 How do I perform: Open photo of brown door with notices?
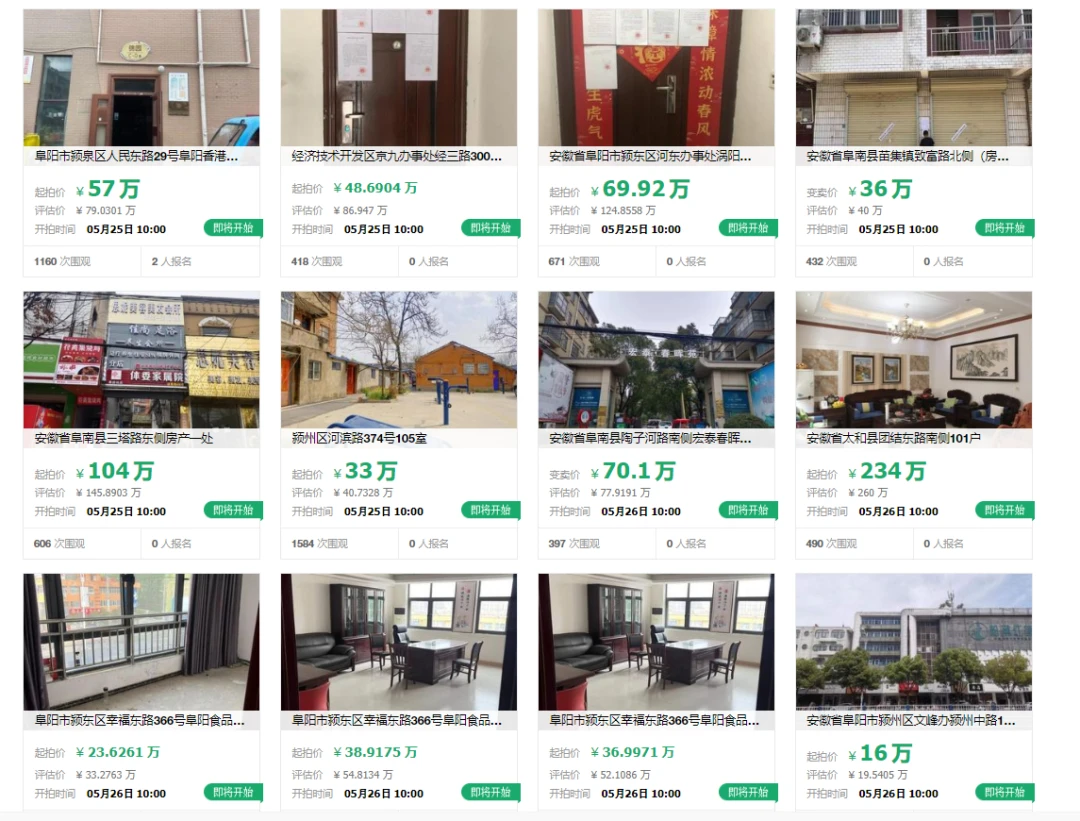[x=399, y=77]
